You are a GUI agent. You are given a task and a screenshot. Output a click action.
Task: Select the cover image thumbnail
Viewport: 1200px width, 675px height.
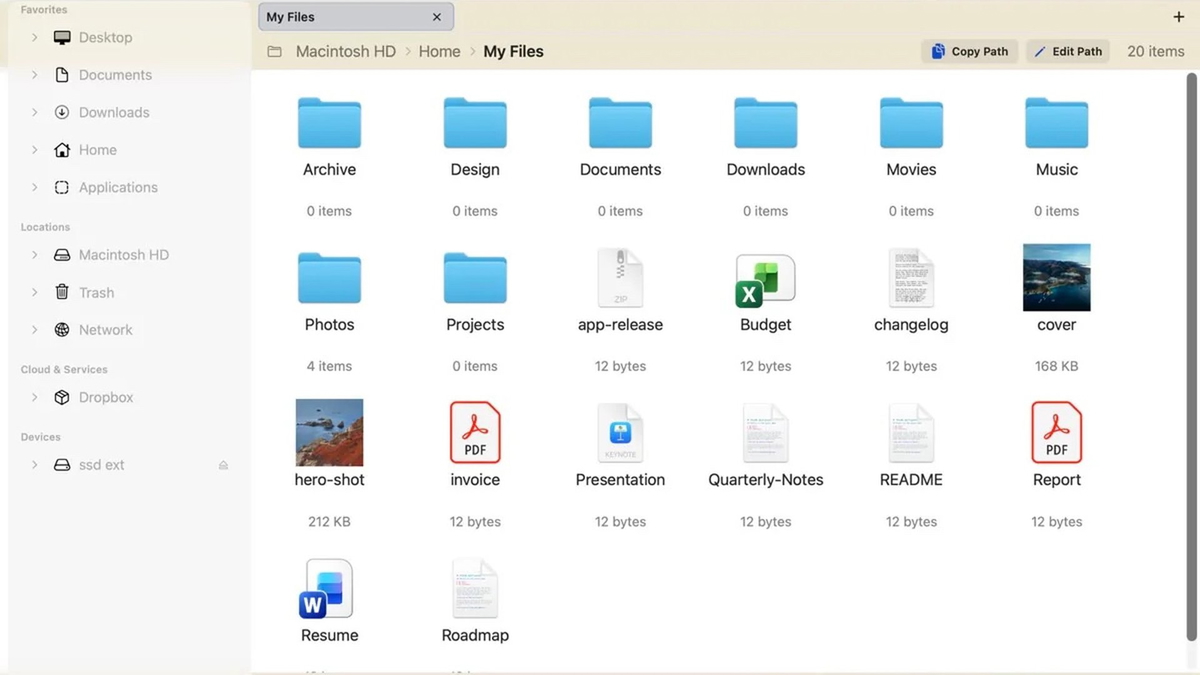coord(1057,277)
